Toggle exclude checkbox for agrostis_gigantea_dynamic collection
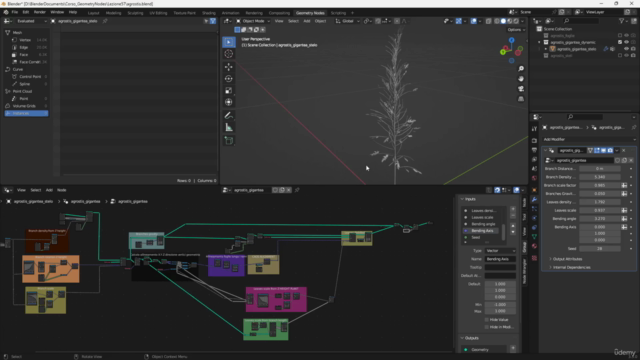The width and height of the screenshot is (640, 360). 620,42
